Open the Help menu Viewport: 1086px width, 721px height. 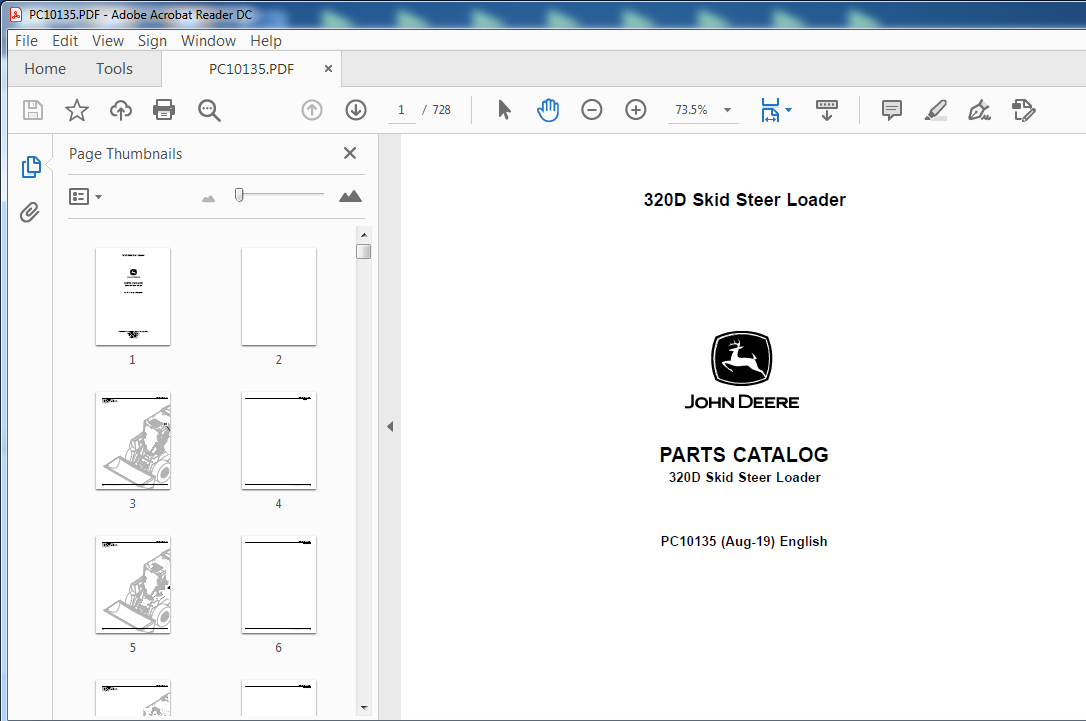tap(266, 41)
